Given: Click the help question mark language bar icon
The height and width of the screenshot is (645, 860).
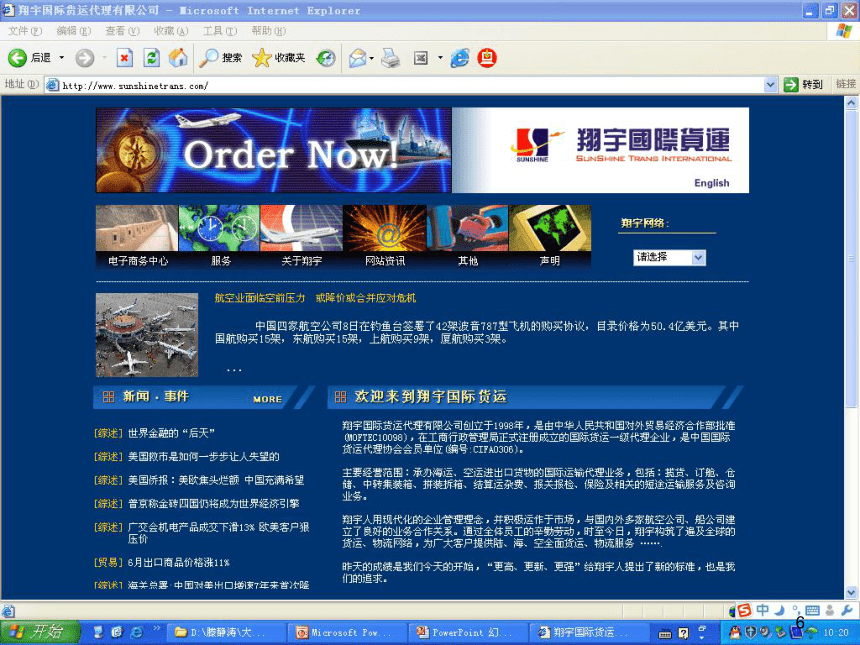Looking at the screenshot, I should tap(683, 633).
